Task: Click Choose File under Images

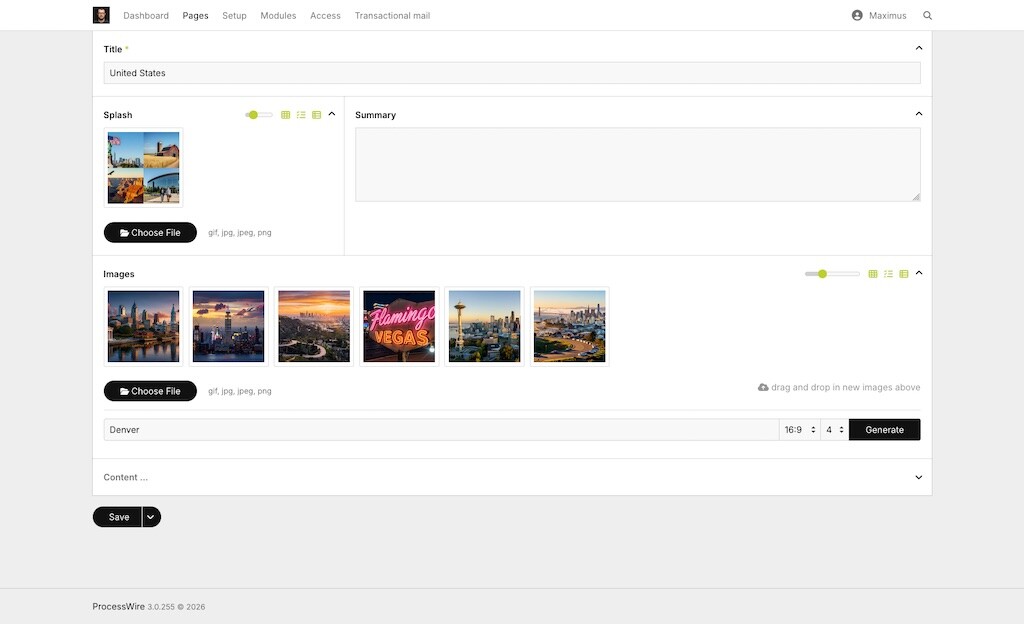Action: (x=150, y=391)
